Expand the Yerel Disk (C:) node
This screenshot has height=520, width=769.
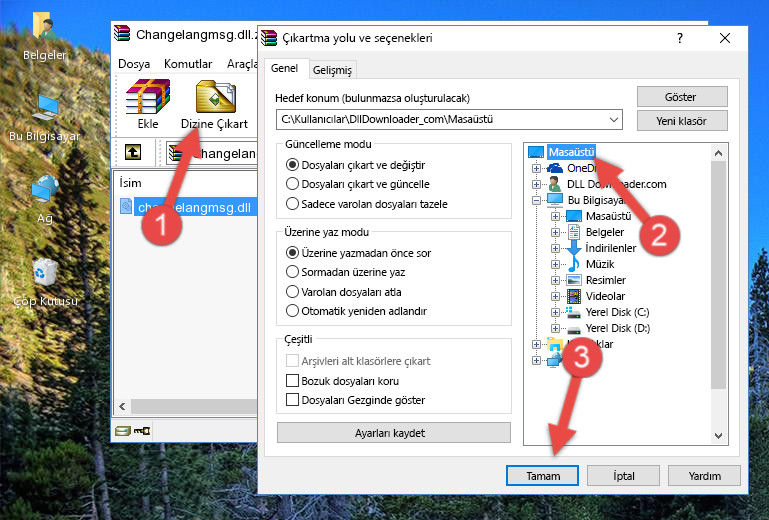[555, 312]
